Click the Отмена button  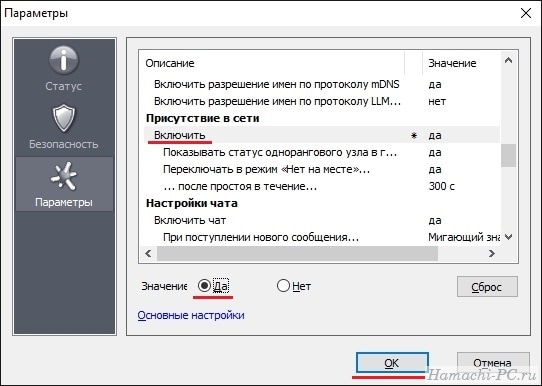point(493,363)
